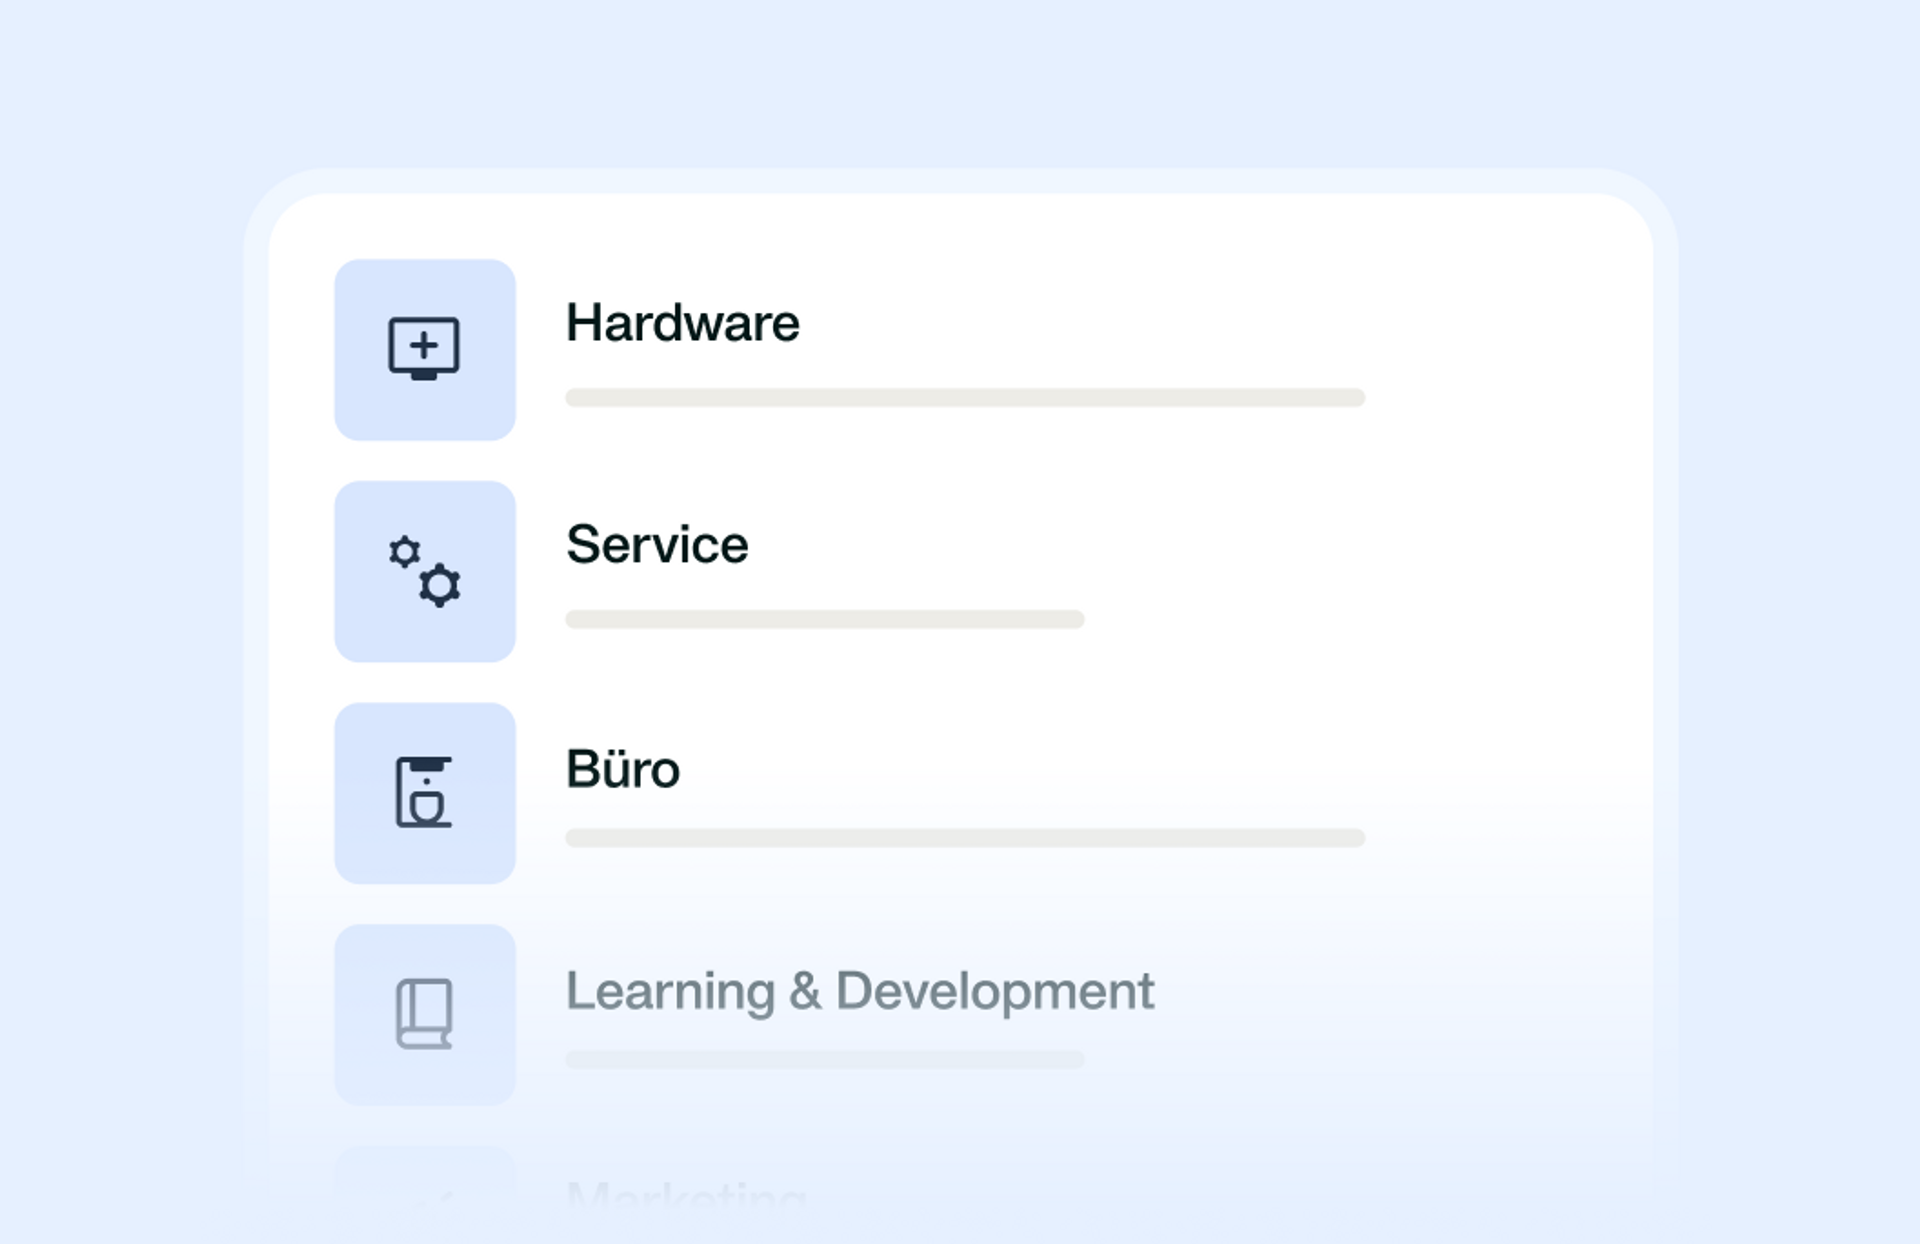Click the Hardware monitor plus icon
Screen dimensions: 1920x1244
[424, 349]
